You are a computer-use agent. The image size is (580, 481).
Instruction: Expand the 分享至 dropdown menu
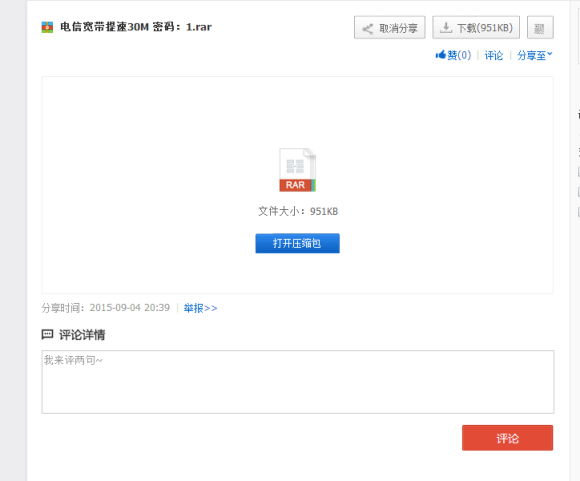tap(535, 56)
